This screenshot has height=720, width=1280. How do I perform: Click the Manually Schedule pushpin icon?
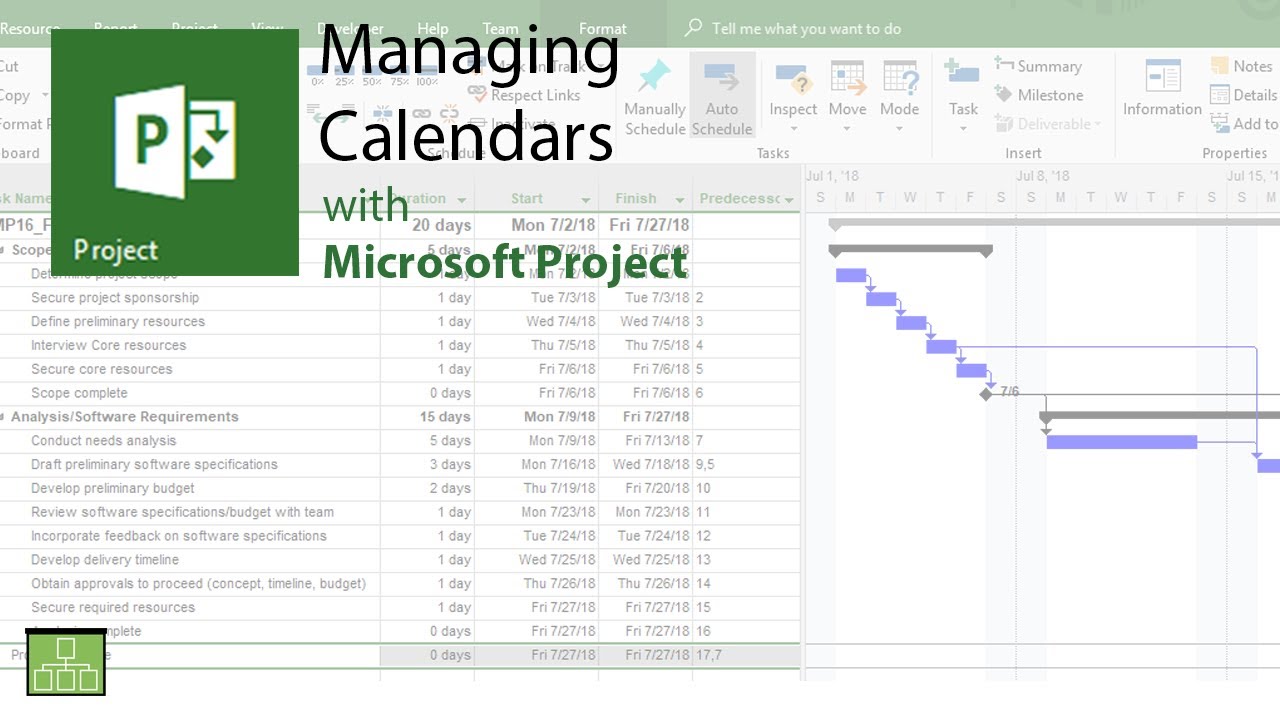(654, 76)
